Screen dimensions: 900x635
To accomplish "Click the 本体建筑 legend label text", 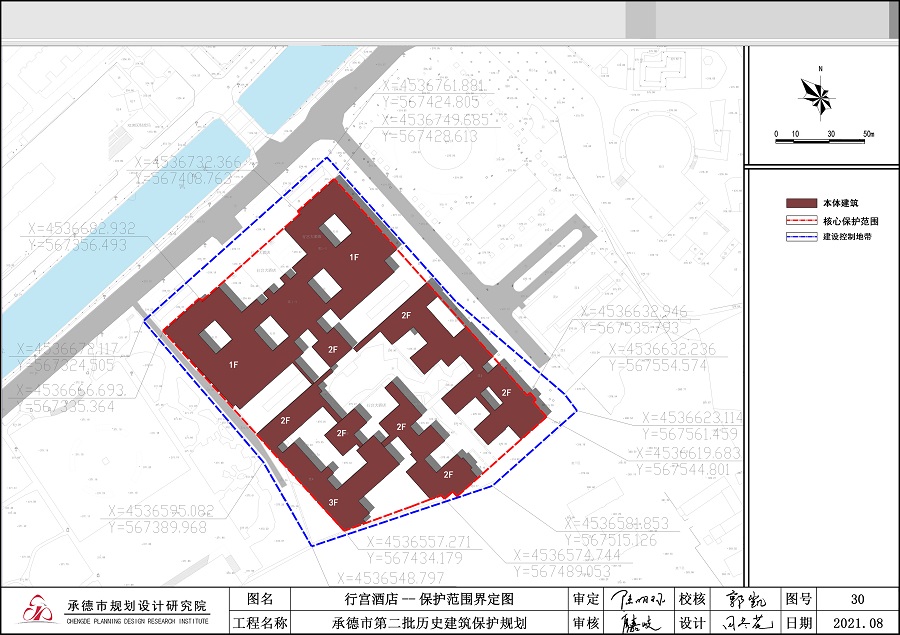I will pyautogui.click(x=836, y=203).
